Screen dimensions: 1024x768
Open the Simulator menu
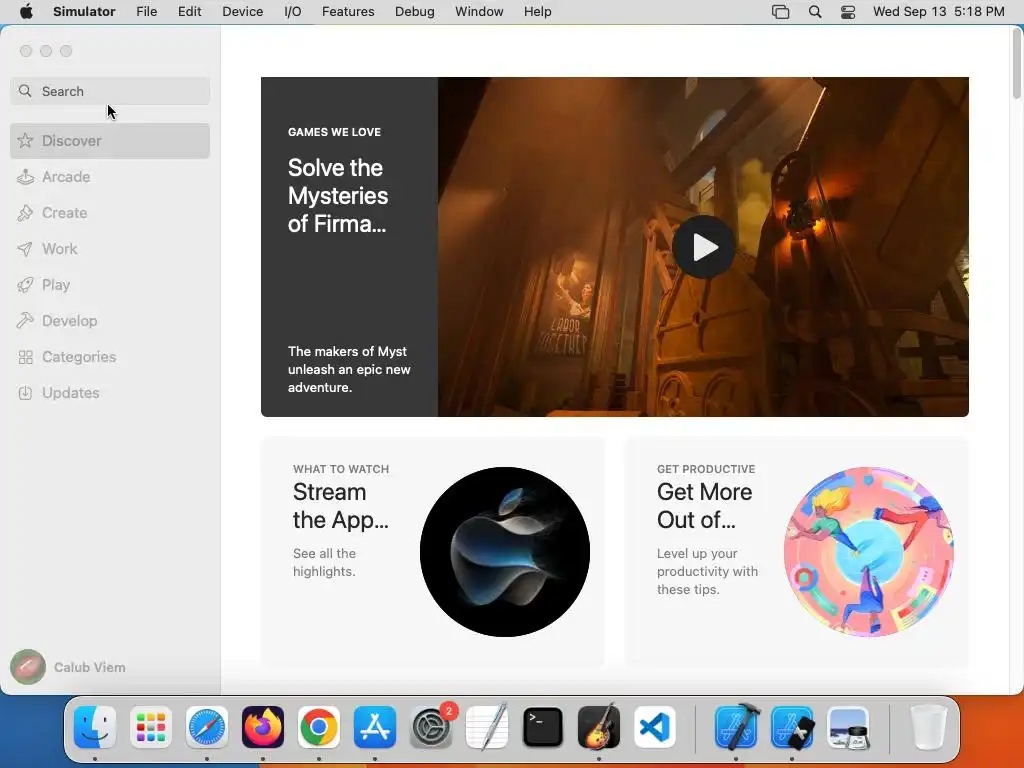(84, 12)
